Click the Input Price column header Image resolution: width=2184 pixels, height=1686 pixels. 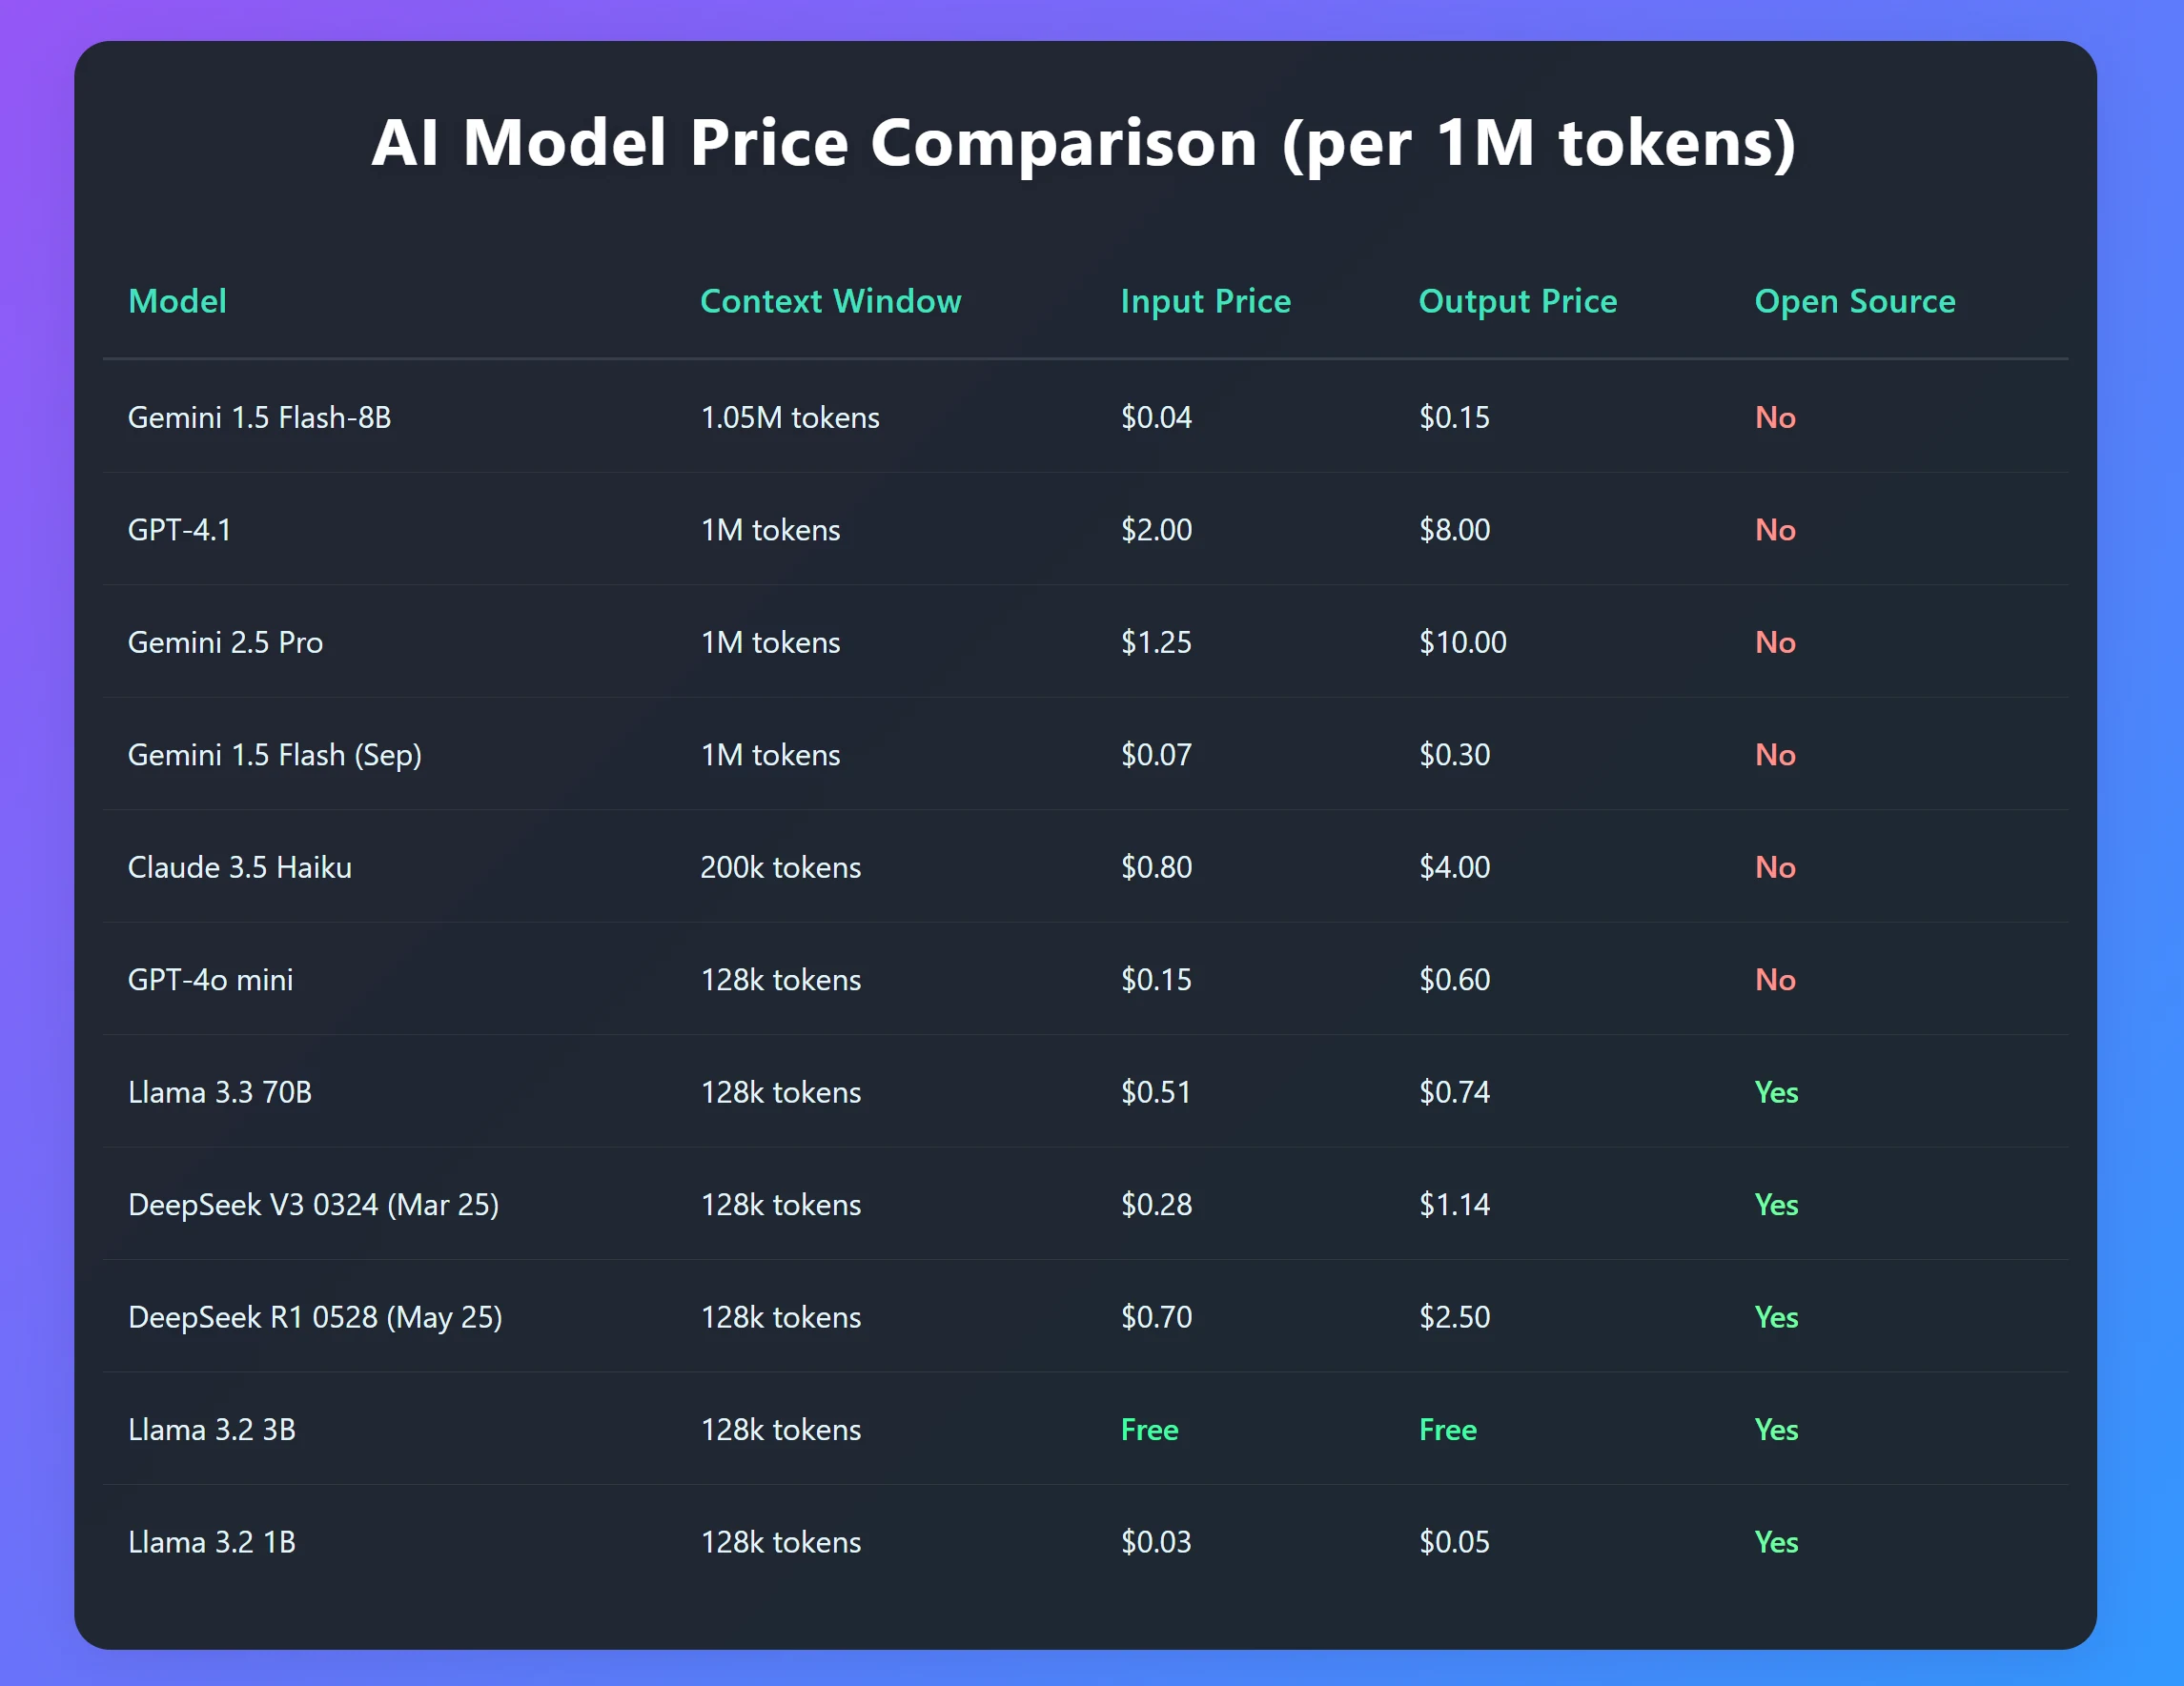click(x=1205, y=301)
